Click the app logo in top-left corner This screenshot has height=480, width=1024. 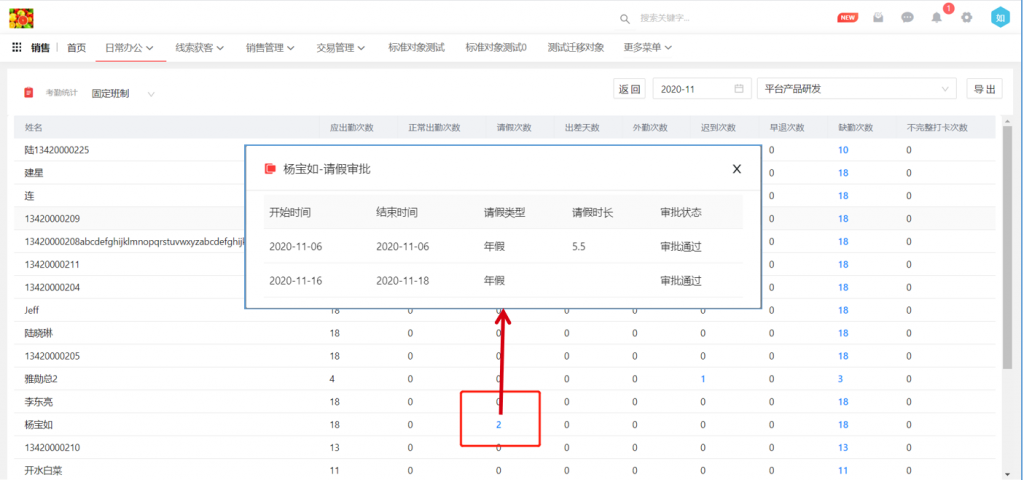[21, 17]
